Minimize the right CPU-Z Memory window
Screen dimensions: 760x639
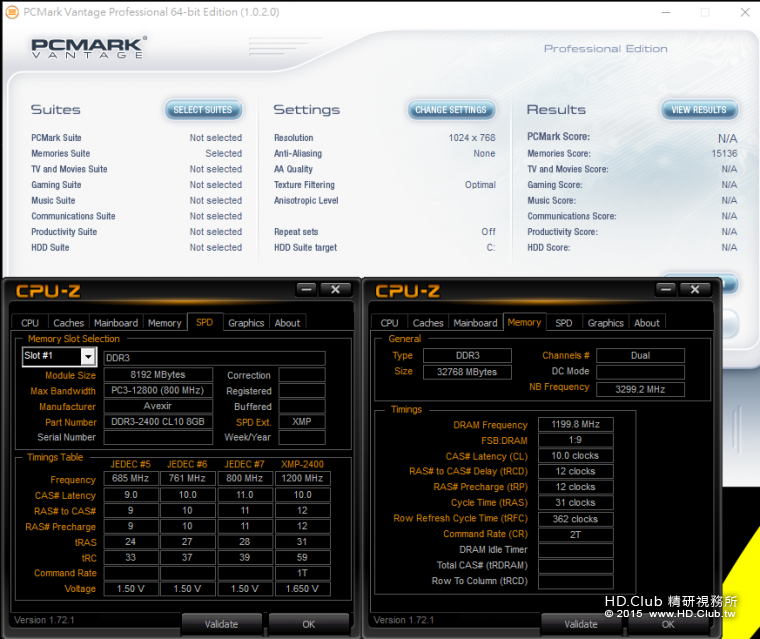(x=666, y=289)
